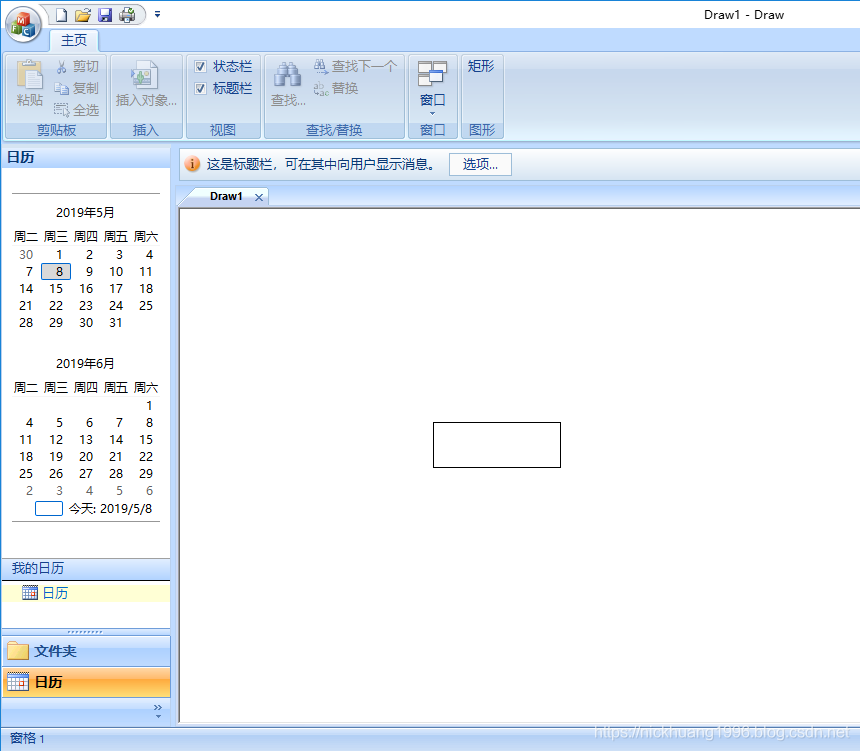Click the 今天: 2019/5/8 today link
Screen dimensions: 860x751
tap(110, 509)
